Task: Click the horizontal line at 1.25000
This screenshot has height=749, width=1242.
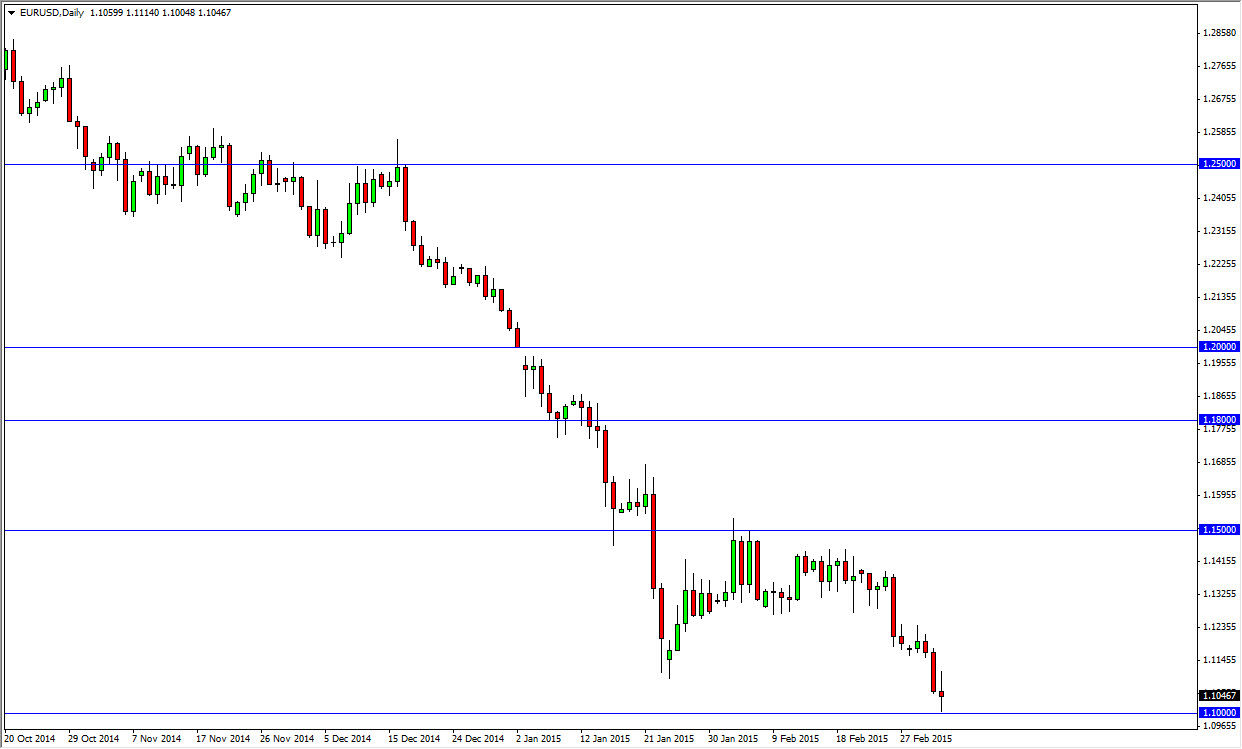Action: (600, 163)
